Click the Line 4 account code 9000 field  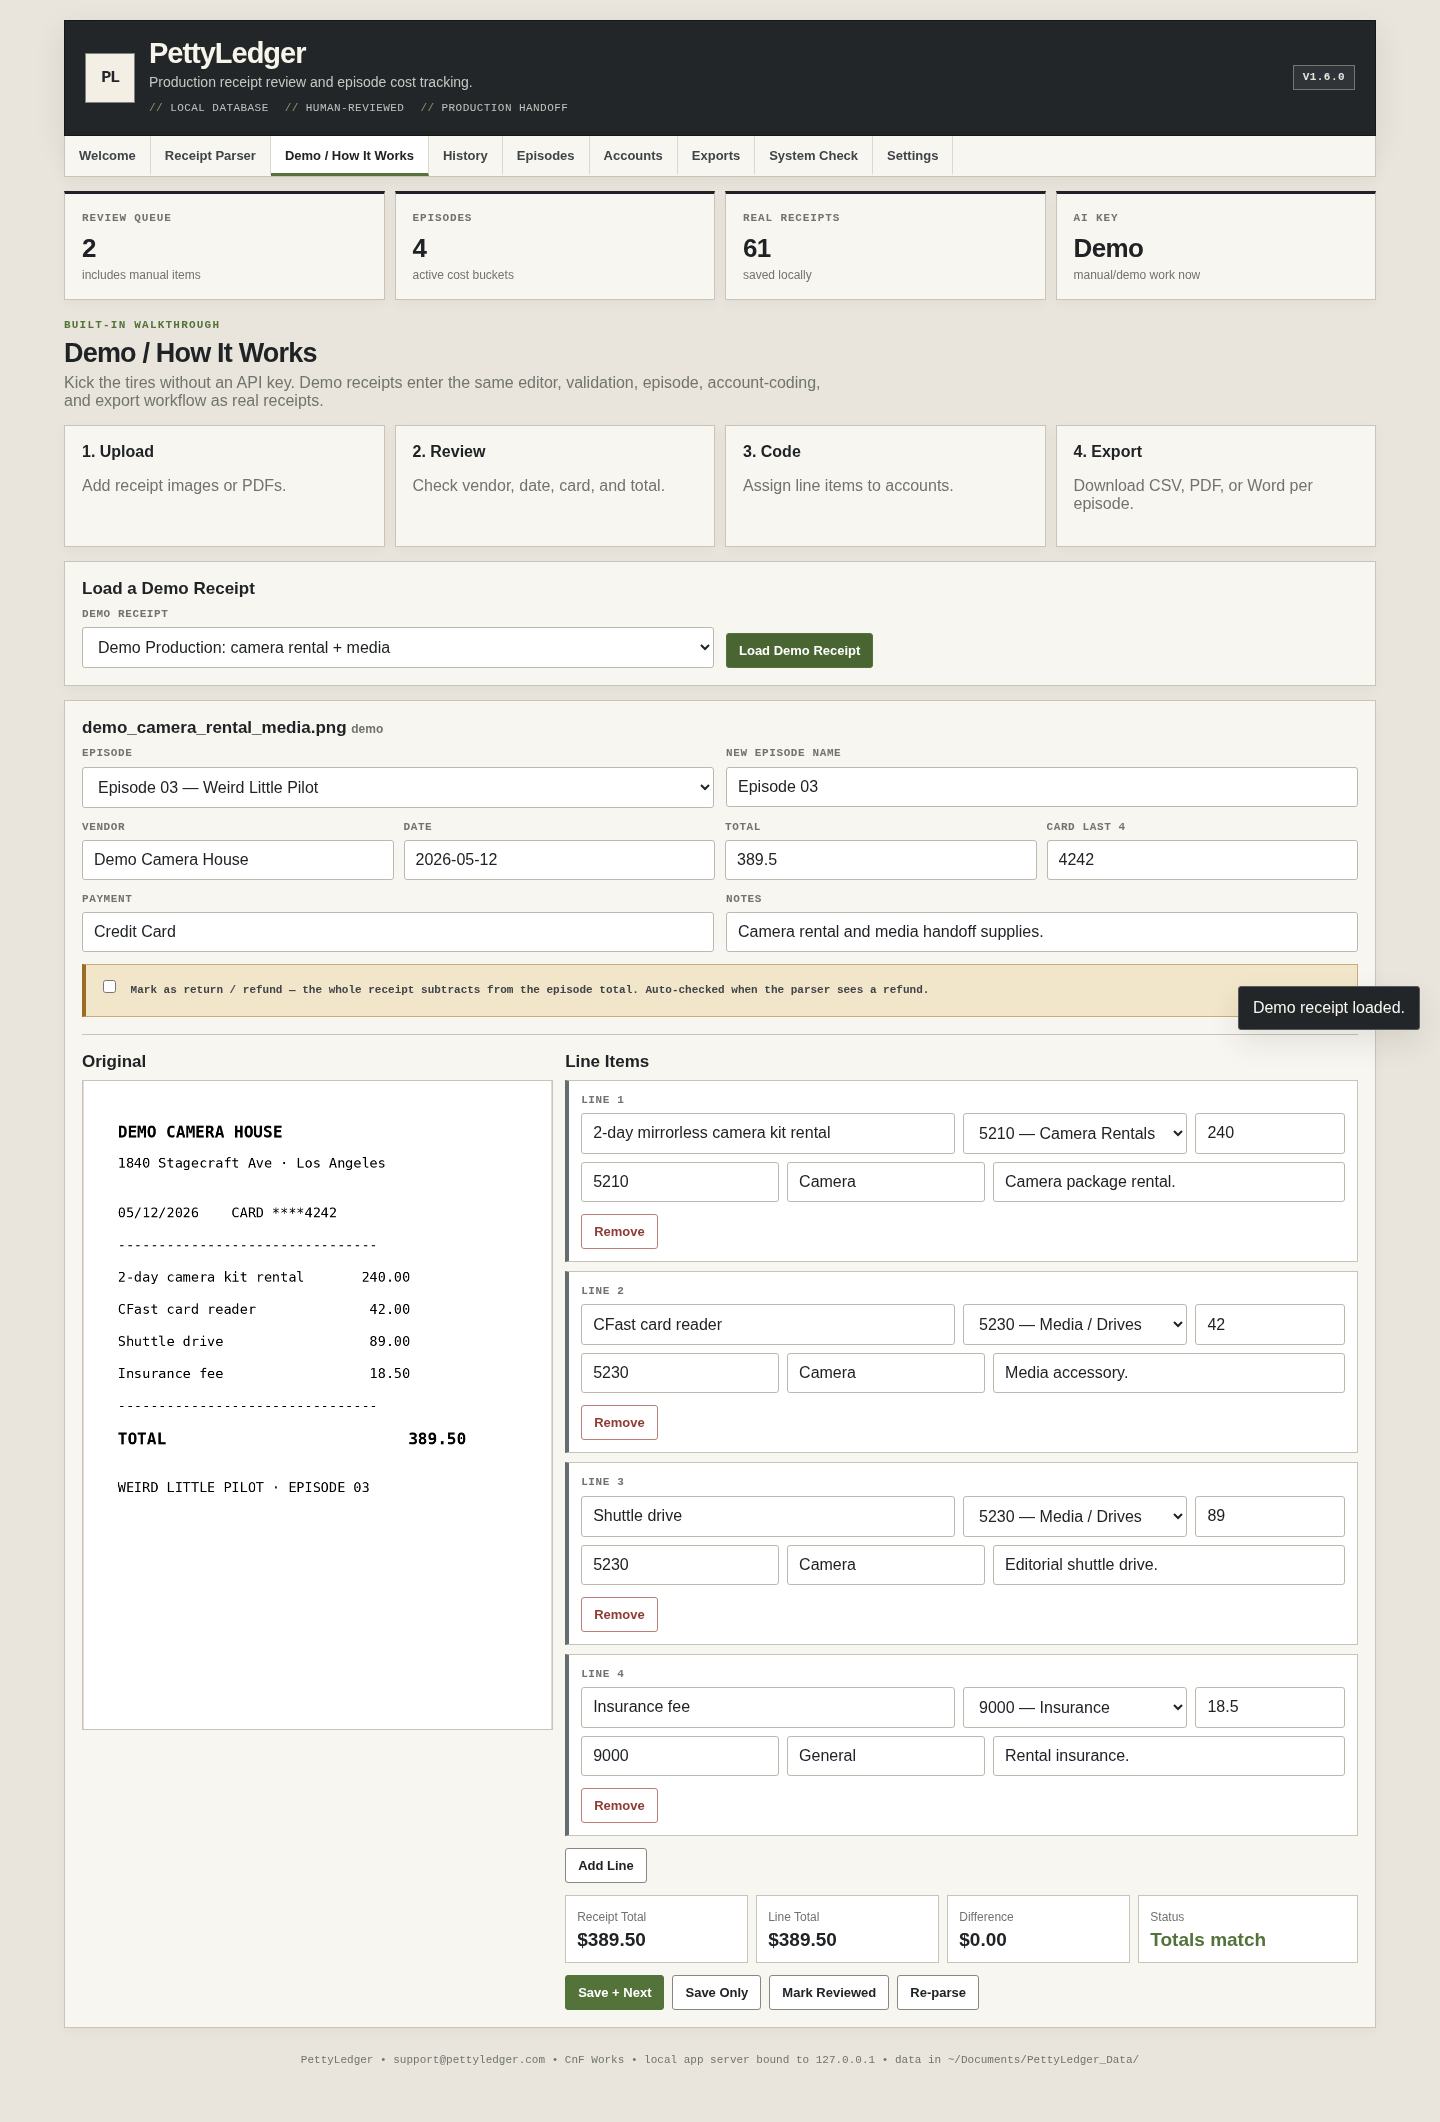680,1756
